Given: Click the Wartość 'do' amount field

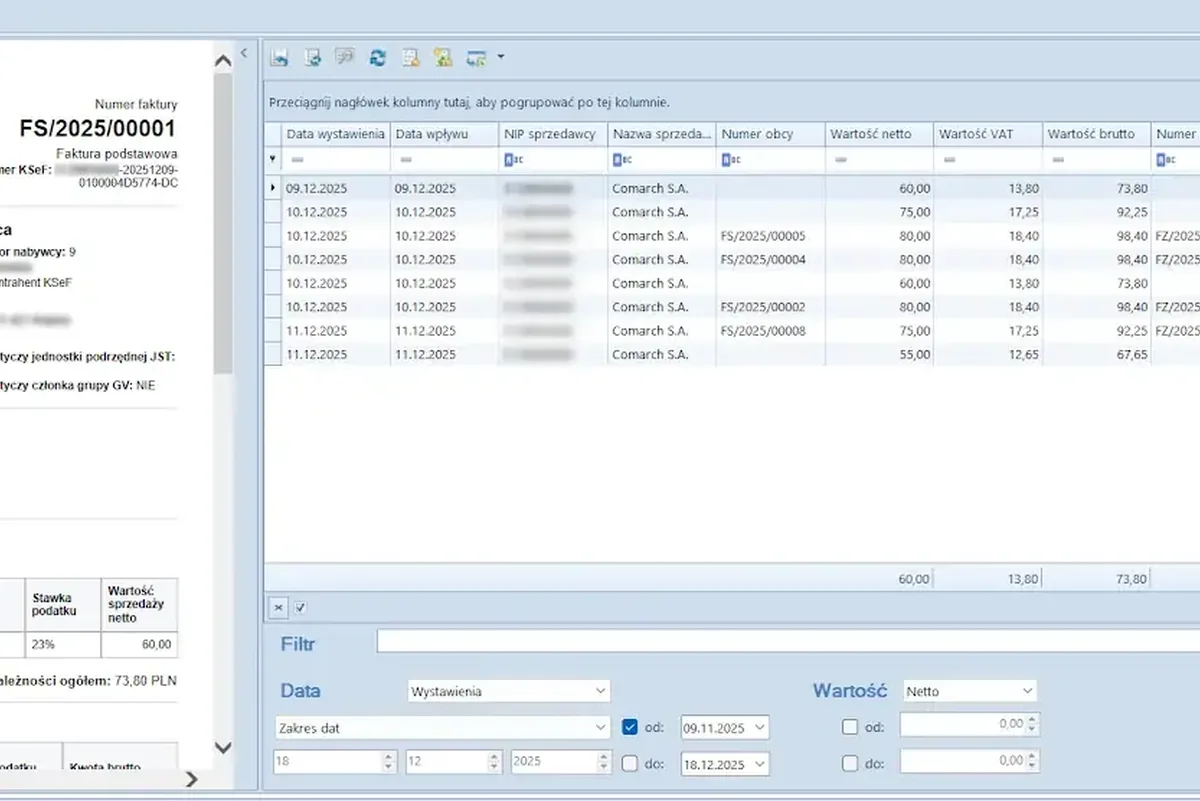Looking at the screenshot, I should pos(970,762).
